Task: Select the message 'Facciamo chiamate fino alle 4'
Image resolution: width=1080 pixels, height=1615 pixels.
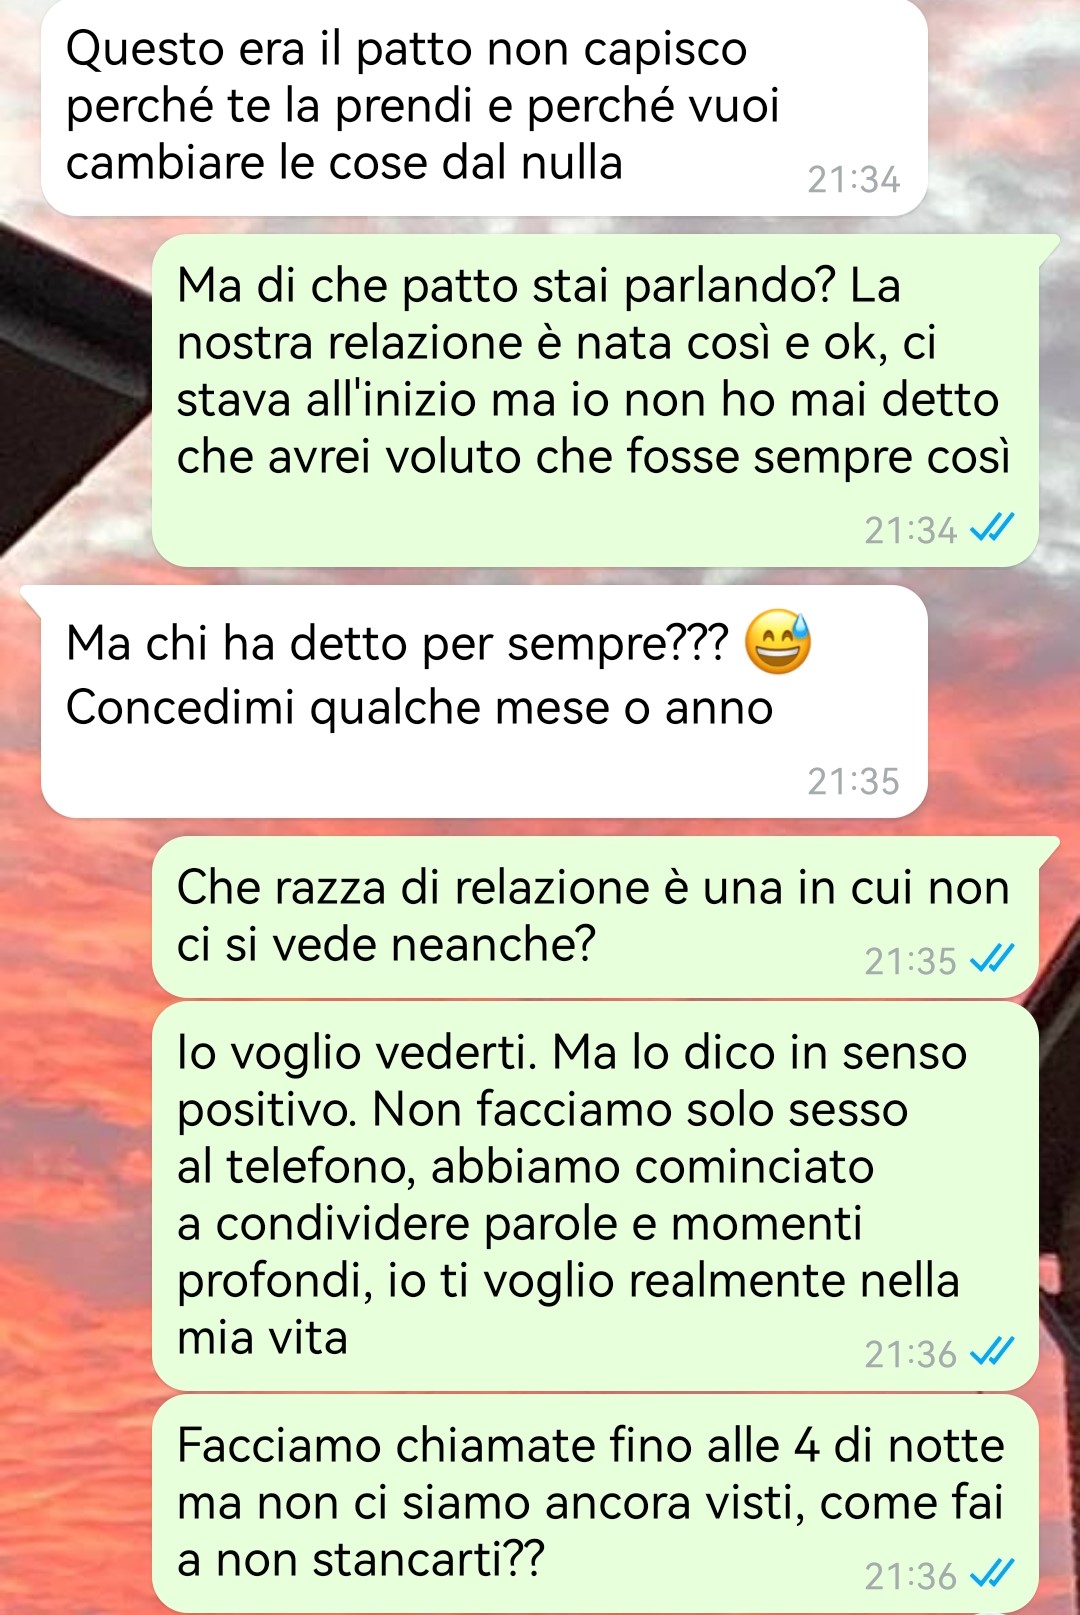Action: point(595,1504)
